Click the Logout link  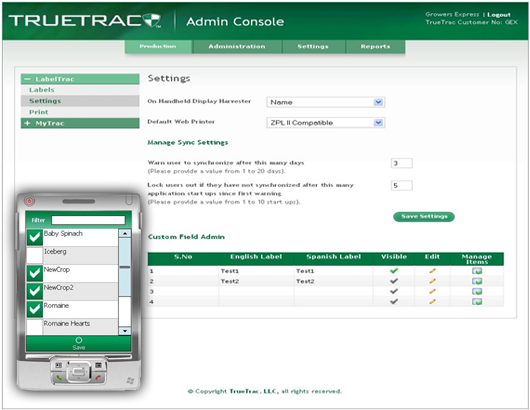coord(499,15)
